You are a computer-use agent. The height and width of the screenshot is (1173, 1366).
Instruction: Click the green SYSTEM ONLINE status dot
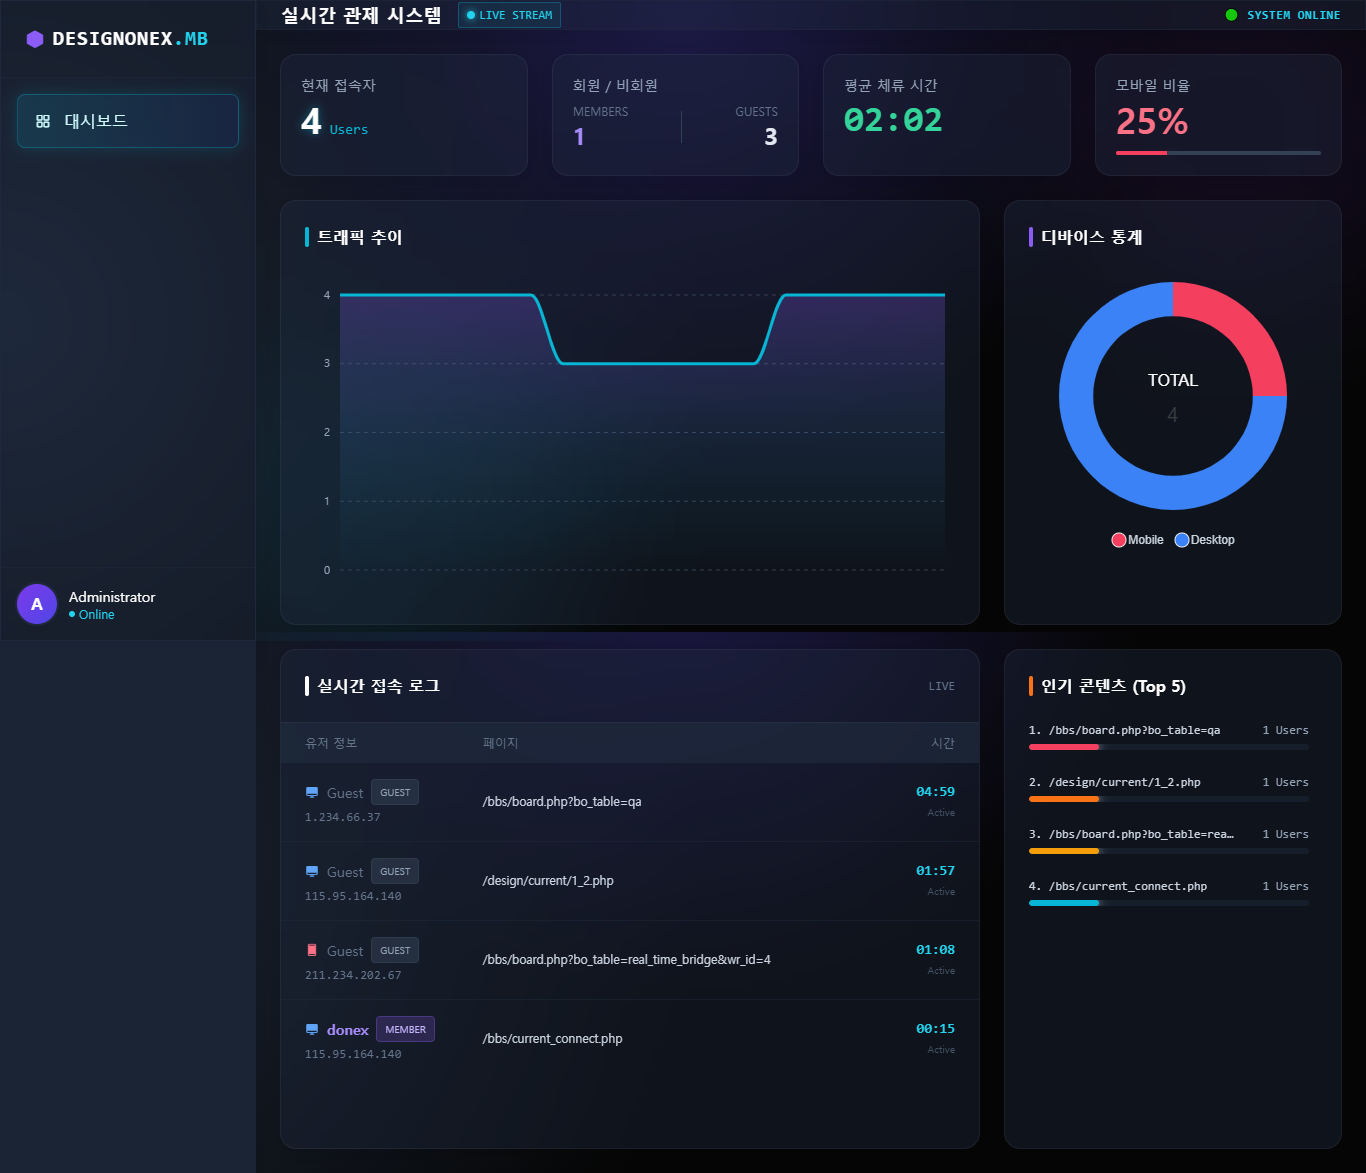pyautogui.click(x=1231, y=15)
